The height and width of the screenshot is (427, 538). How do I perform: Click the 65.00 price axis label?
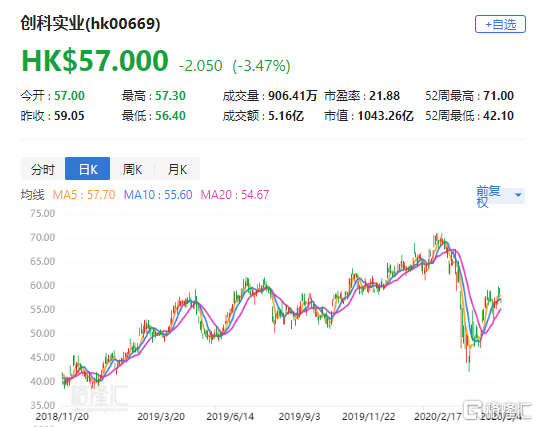[x=43, y=262]
